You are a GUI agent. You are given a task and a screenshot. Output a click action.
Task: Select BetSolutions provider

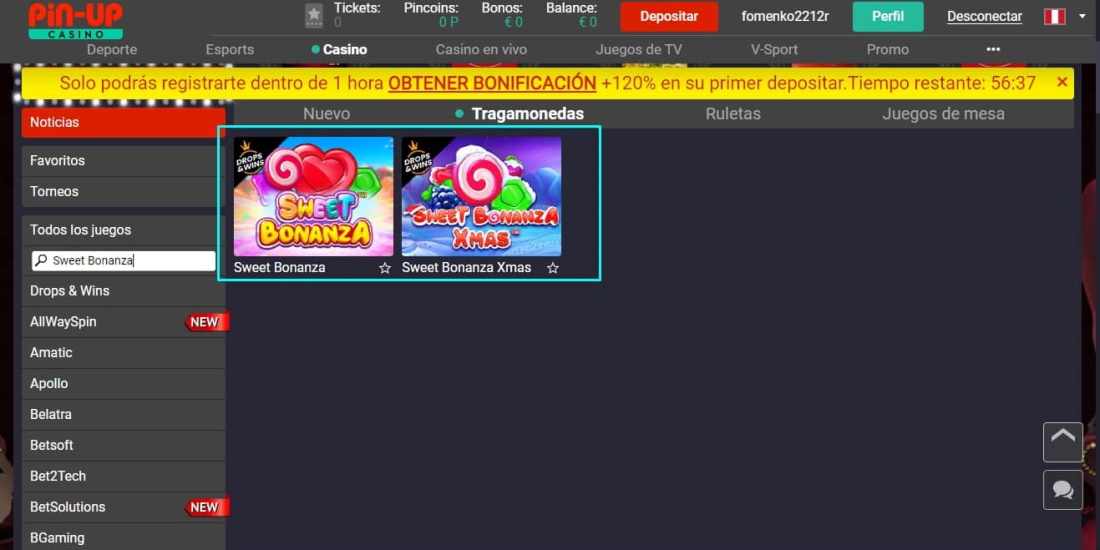(123, 507)
